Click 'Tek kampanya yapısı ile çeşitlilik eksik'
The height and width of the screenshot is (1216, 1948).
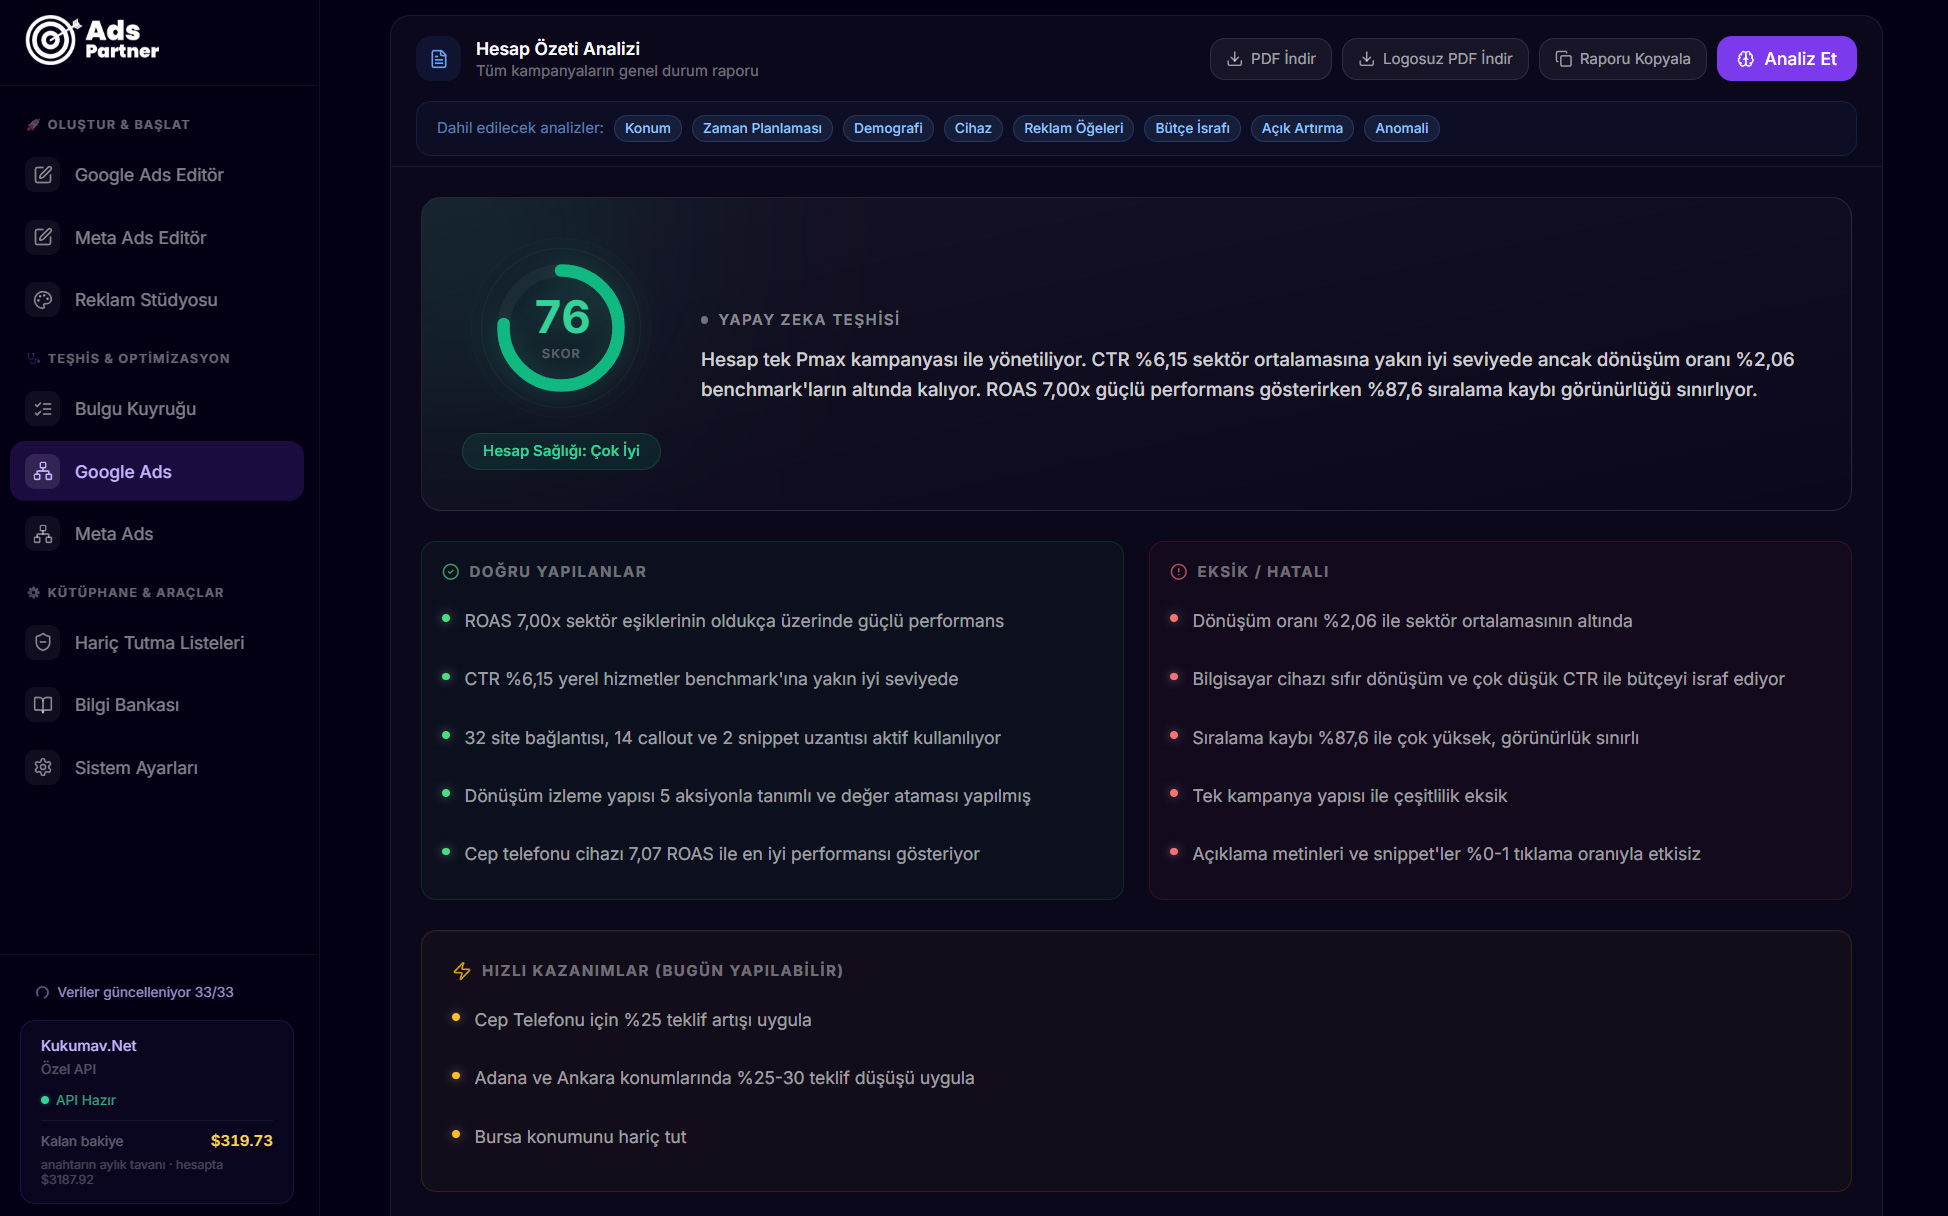1350,796
